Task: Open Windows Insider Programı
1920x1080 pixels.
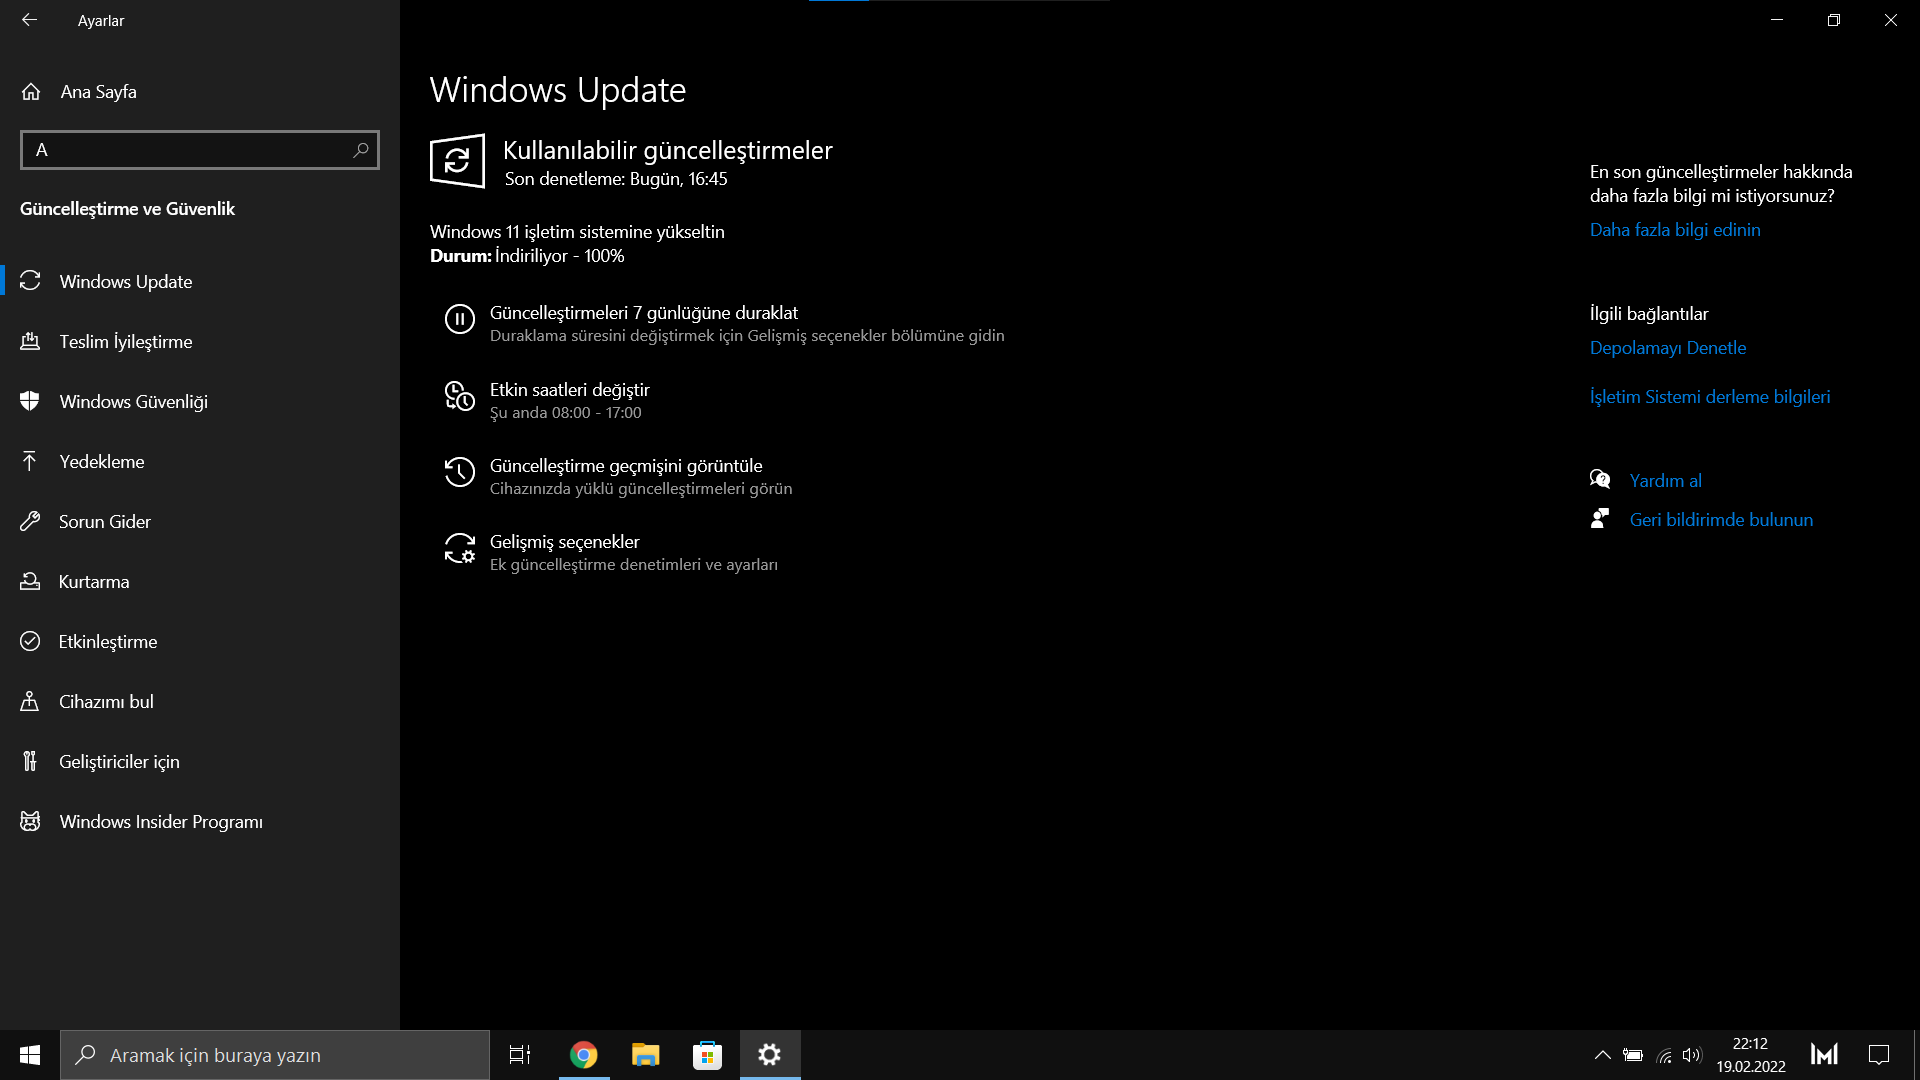Action: [200, 822]
